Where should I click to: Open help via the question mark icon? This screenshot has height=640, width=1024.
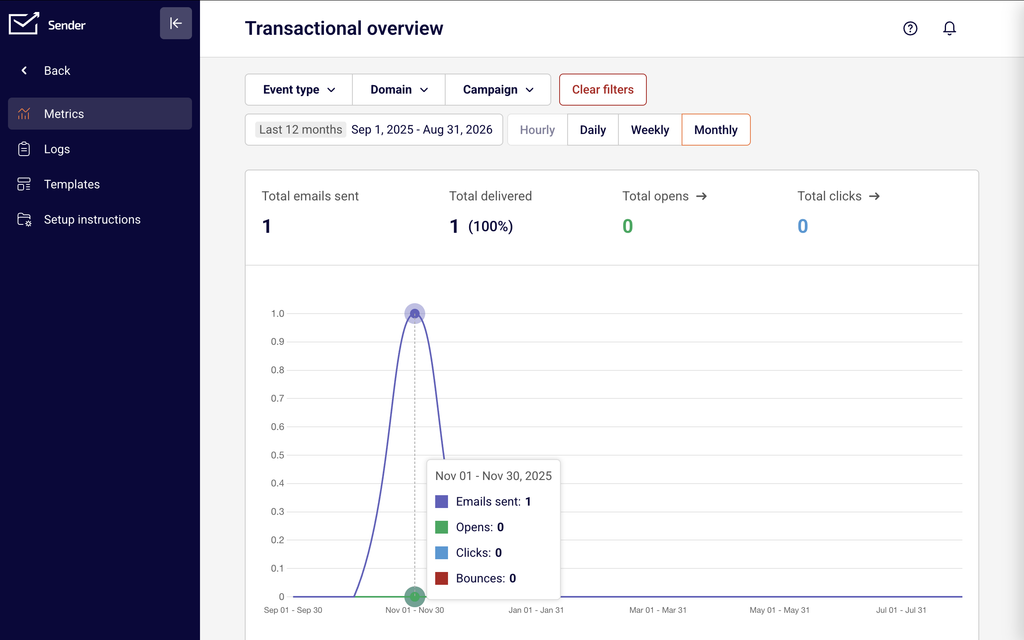[910, 28]
